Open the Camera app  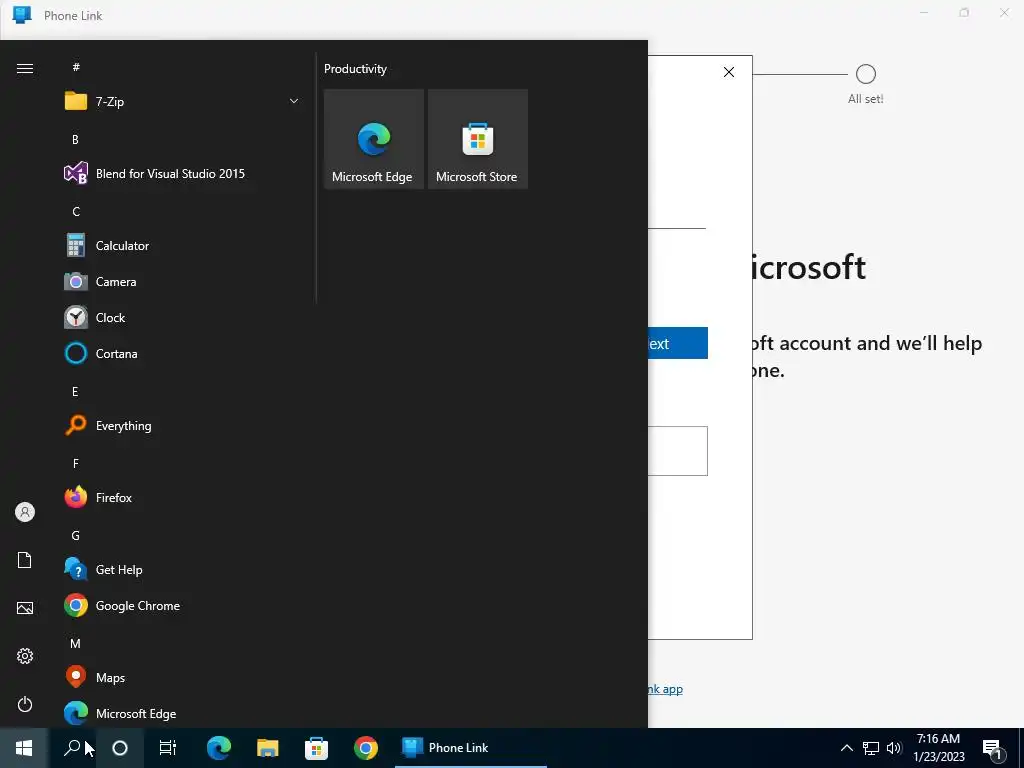pos(182,281)
